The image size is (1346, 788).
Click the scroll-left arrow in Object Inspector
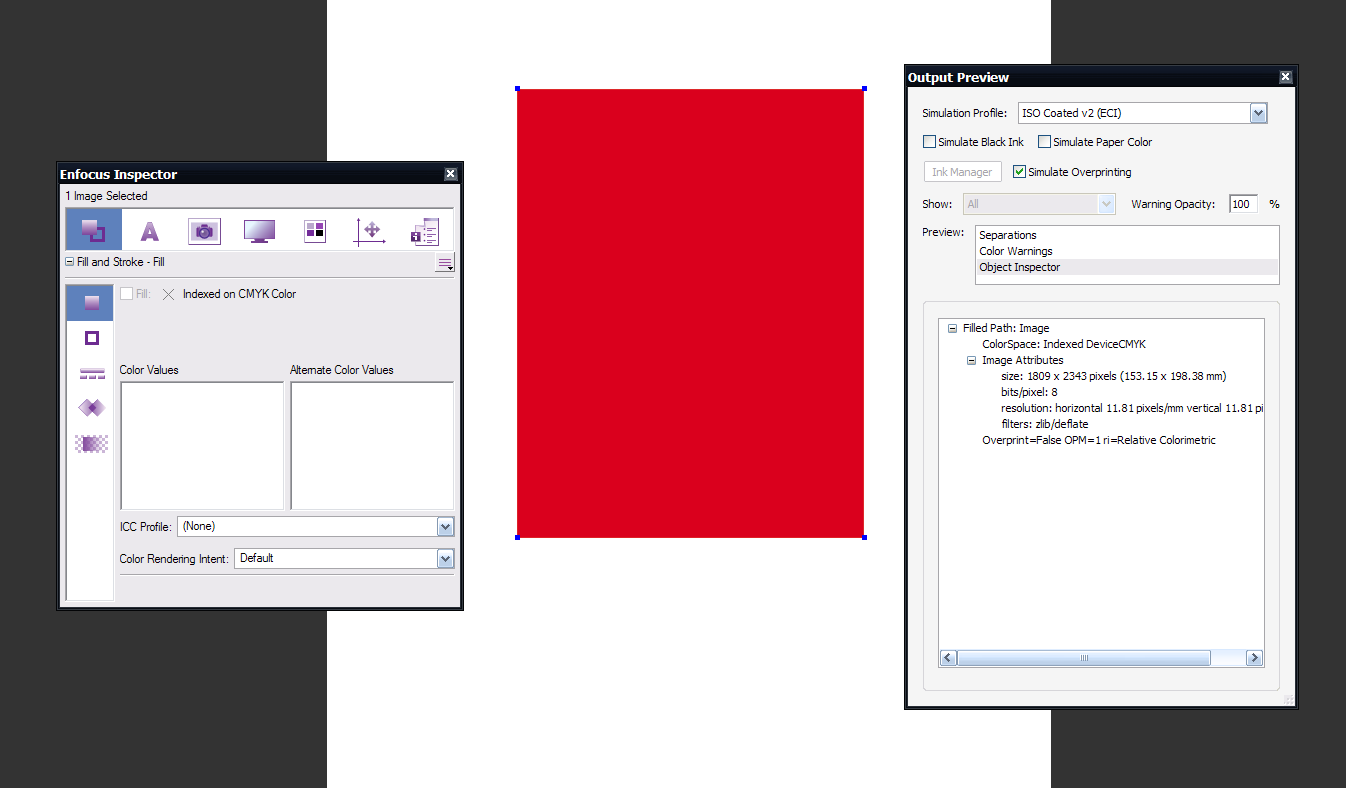point(948,658)
